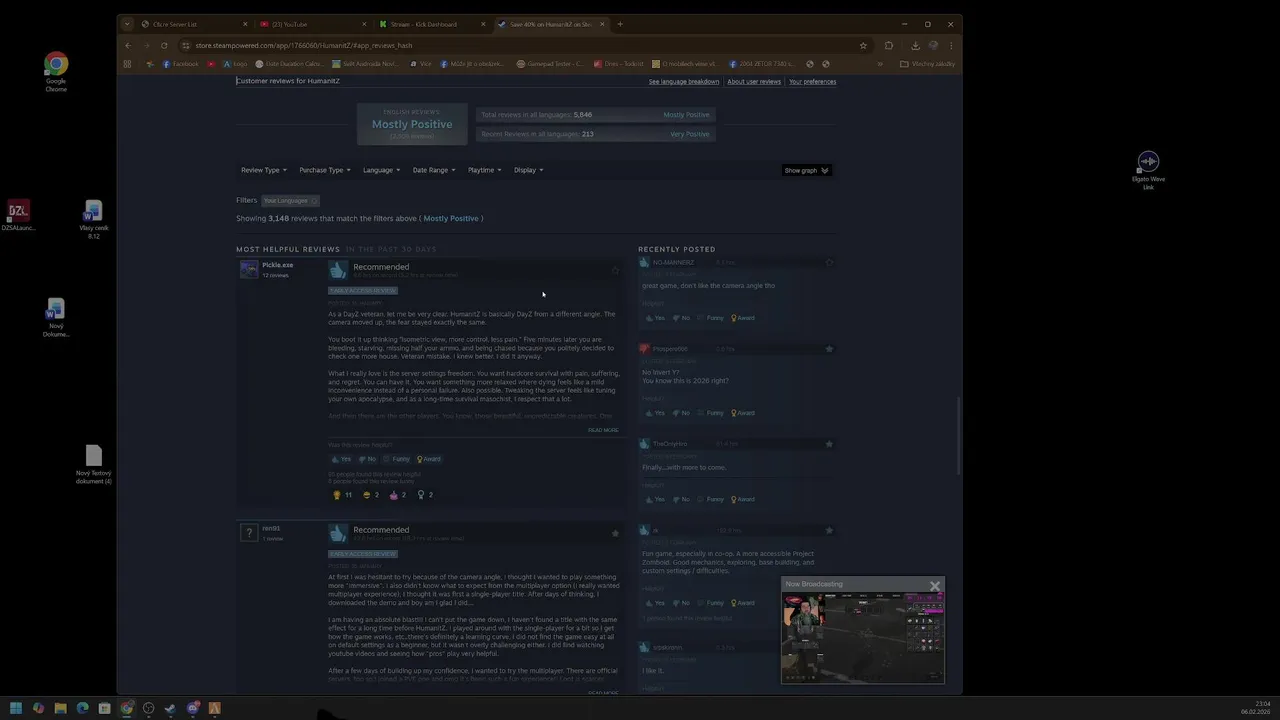Show hidden bookmarks with chevron

click(880, 64)
